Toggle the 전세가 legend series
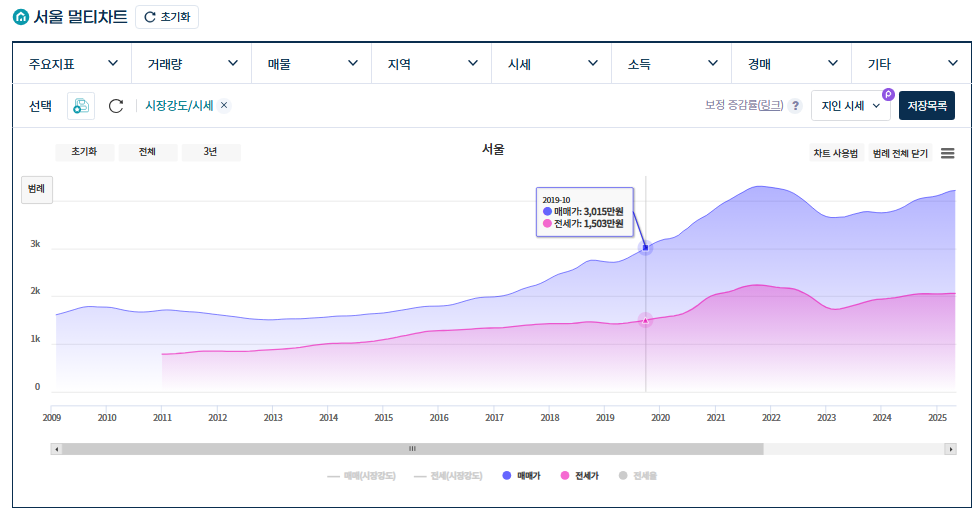The width and height of the screenshot is (980, 515). [579, 476]
